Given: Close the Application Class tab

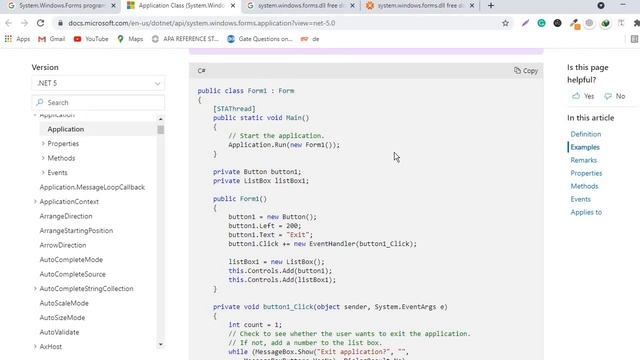Looking at the screenshot, I should [233, 6].
